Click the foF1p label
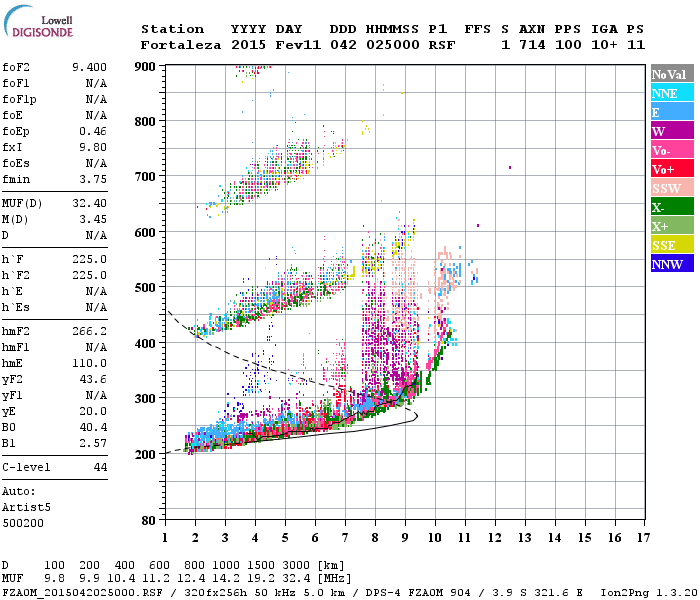 pyautogui.click(x=19, y=100)
